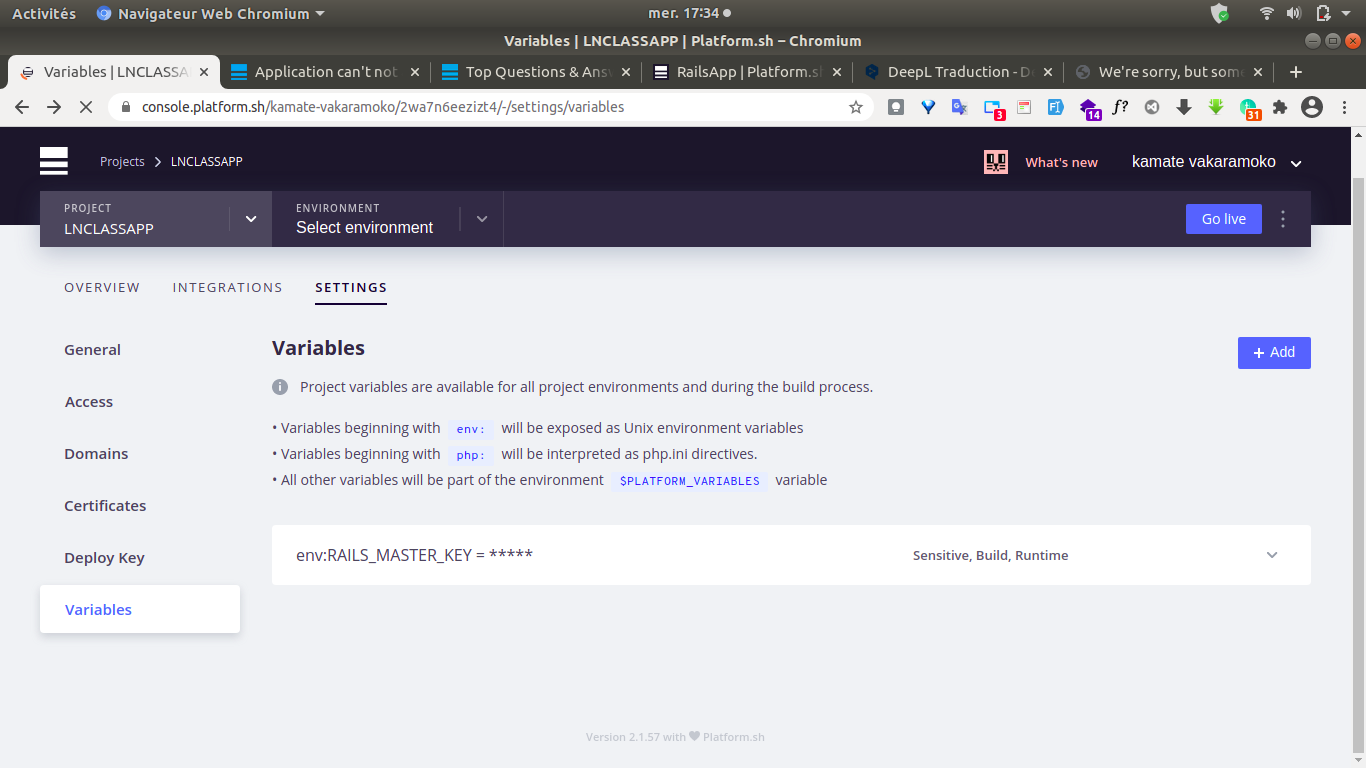Switch to the Overview tab
The height and width of the screenshot is (768, 1366).
tap(102, 288)
